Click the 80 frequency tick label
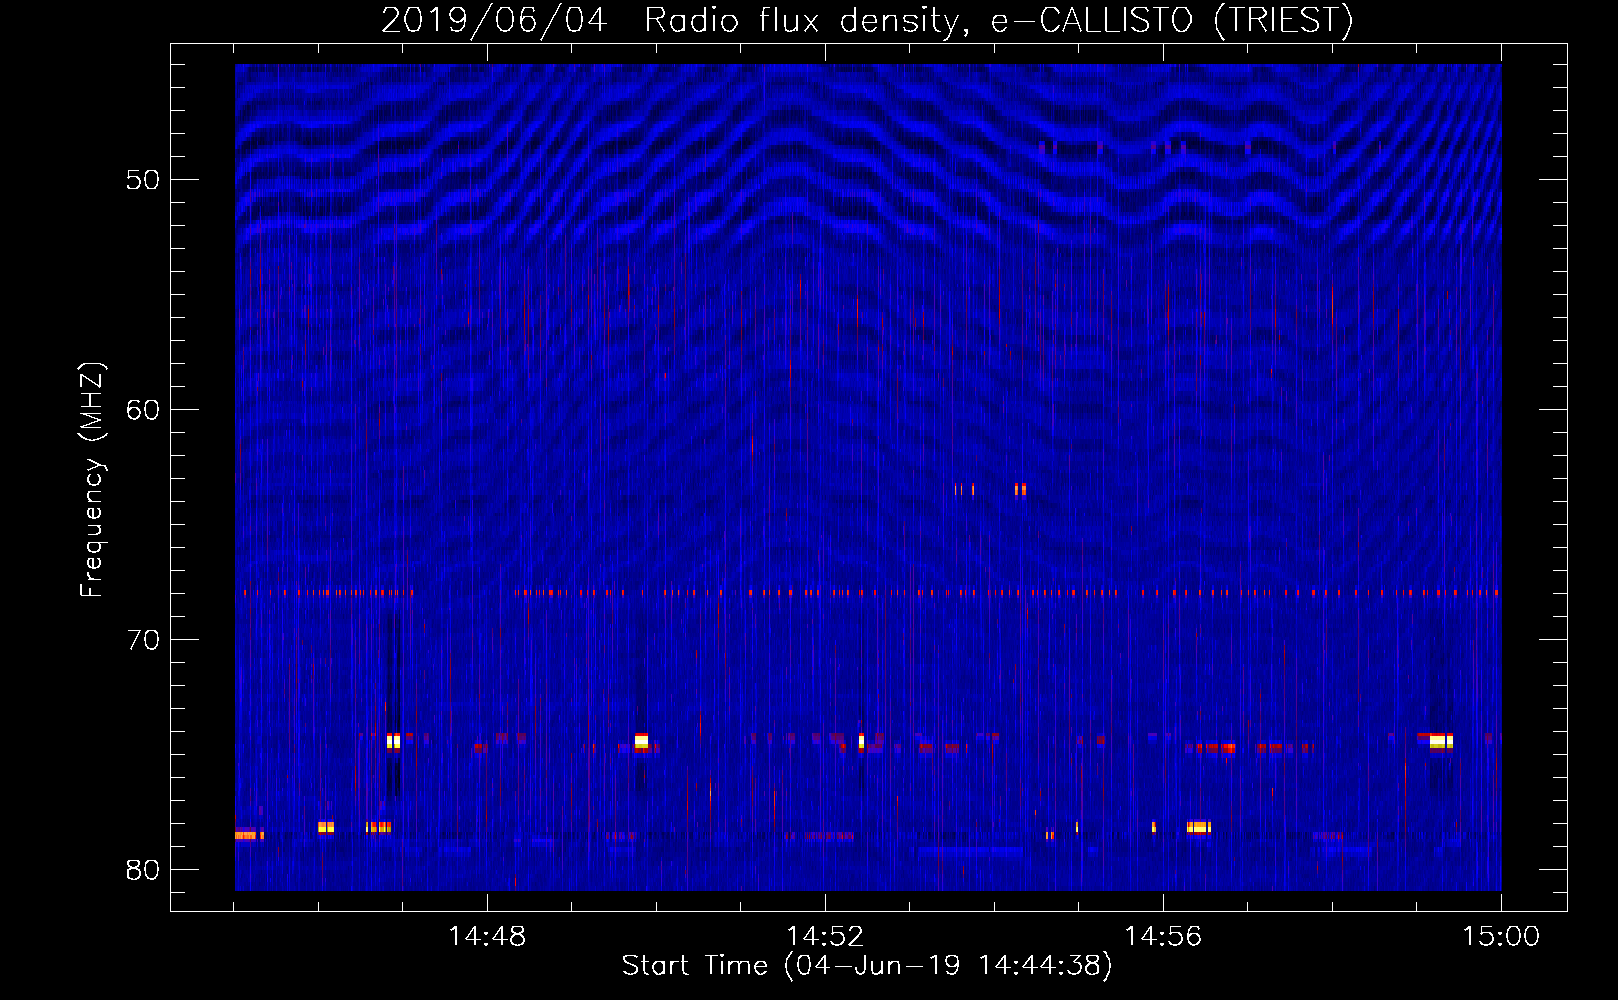 143,870
